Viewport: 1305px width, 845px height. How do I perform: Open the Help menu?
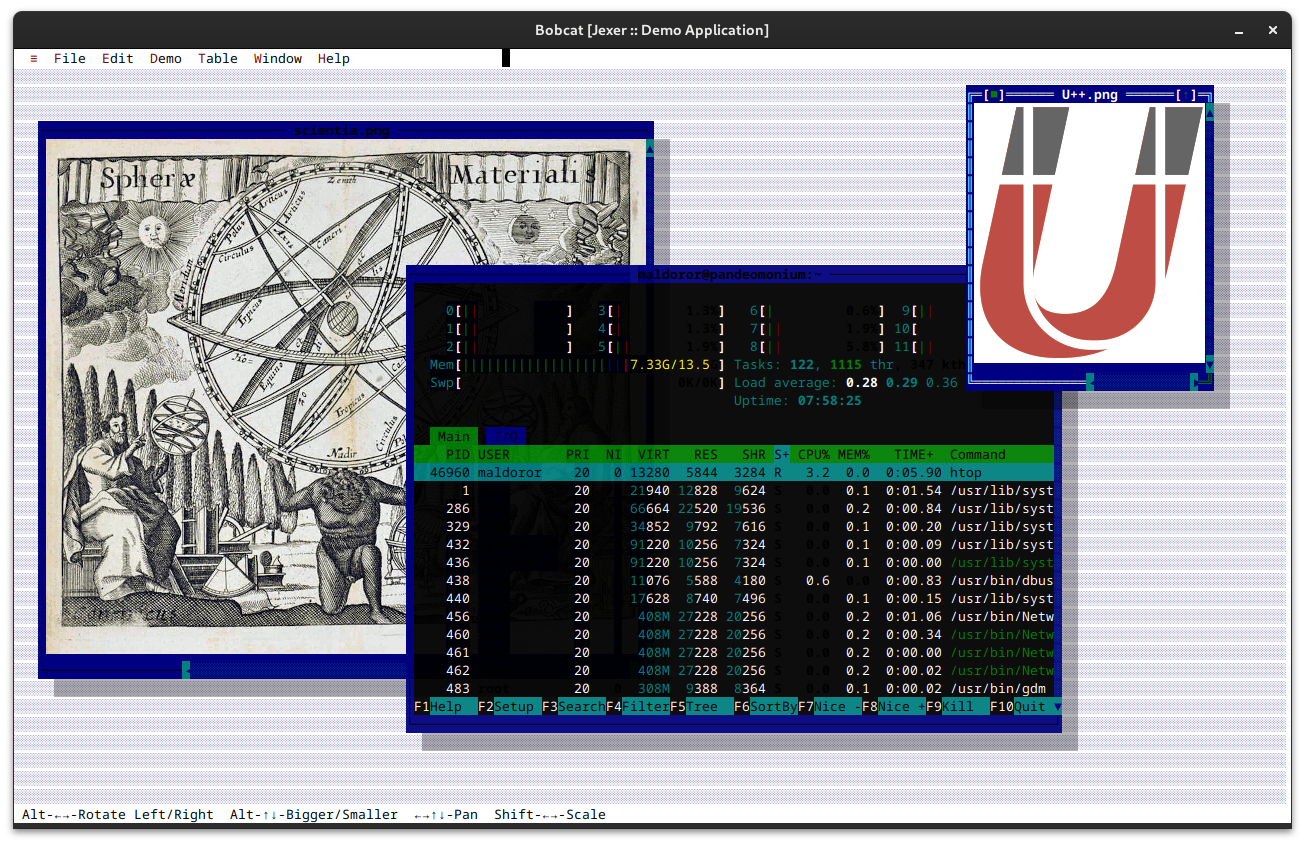click(x=334, y=59)
